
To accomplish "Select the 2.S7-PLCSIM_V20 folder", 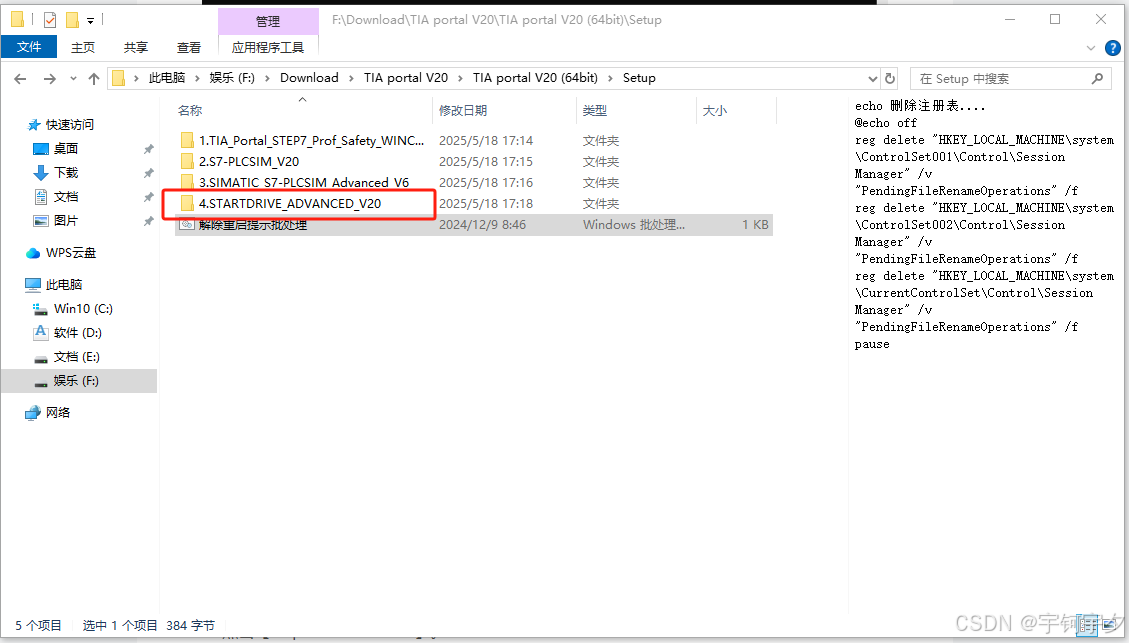I will 248,161.
